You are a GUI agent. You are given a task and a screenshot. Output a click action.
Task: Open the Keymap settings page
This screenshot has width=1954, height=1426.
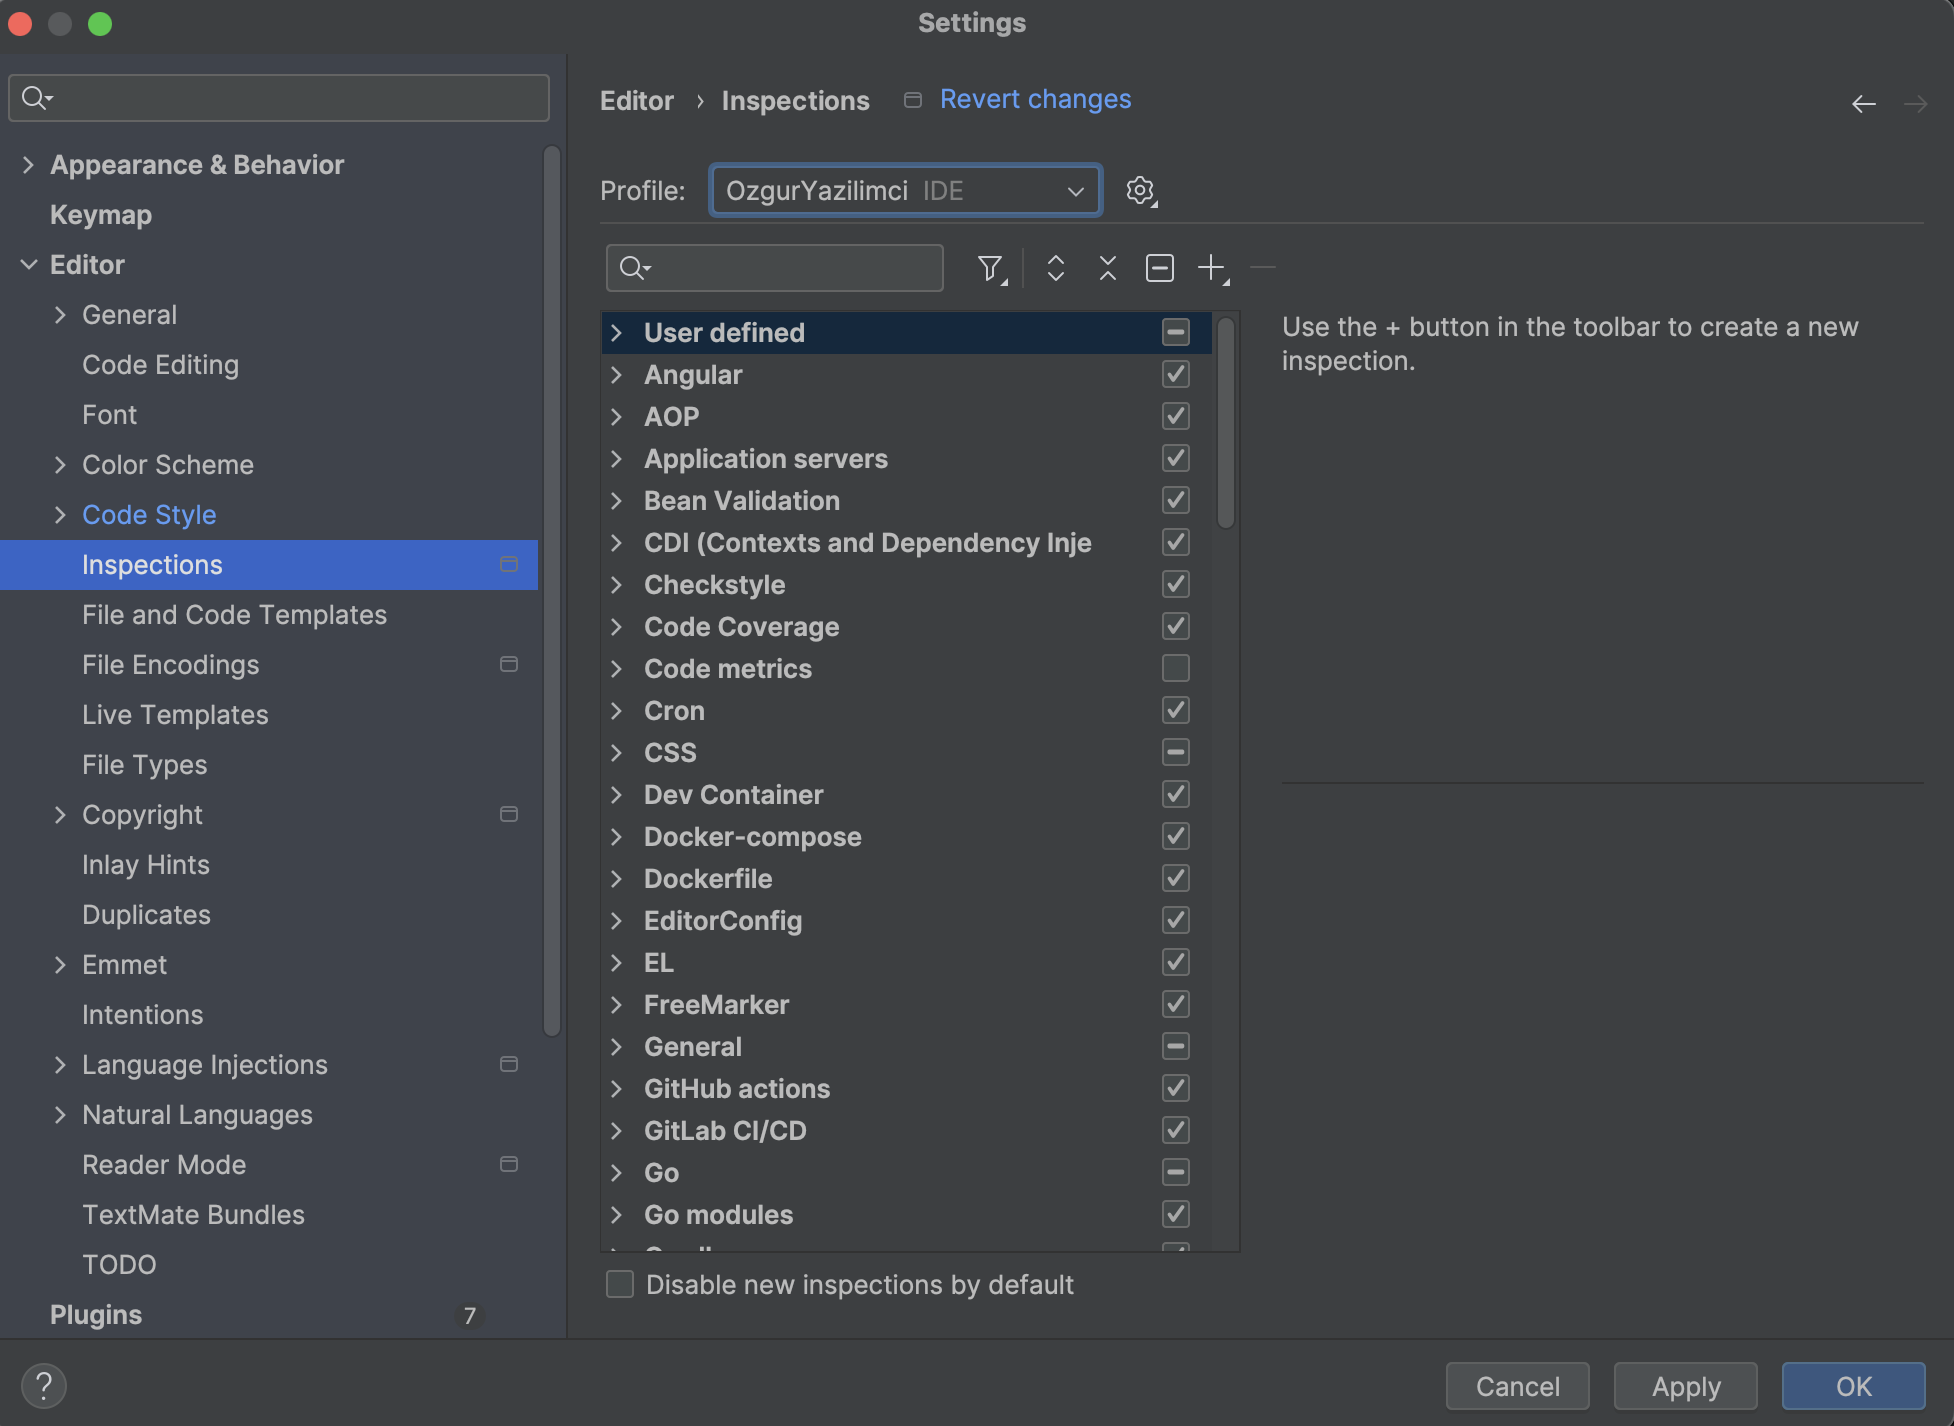pyautogui.click(x=101, y=215)
